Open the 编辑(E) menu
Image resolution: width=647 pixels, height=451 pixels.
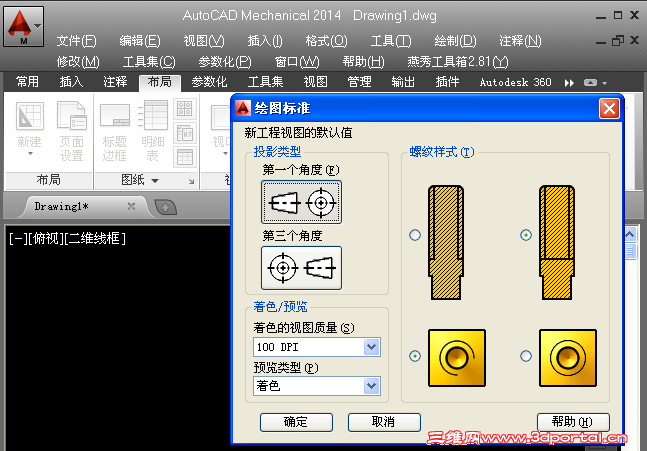pos(140,41)
